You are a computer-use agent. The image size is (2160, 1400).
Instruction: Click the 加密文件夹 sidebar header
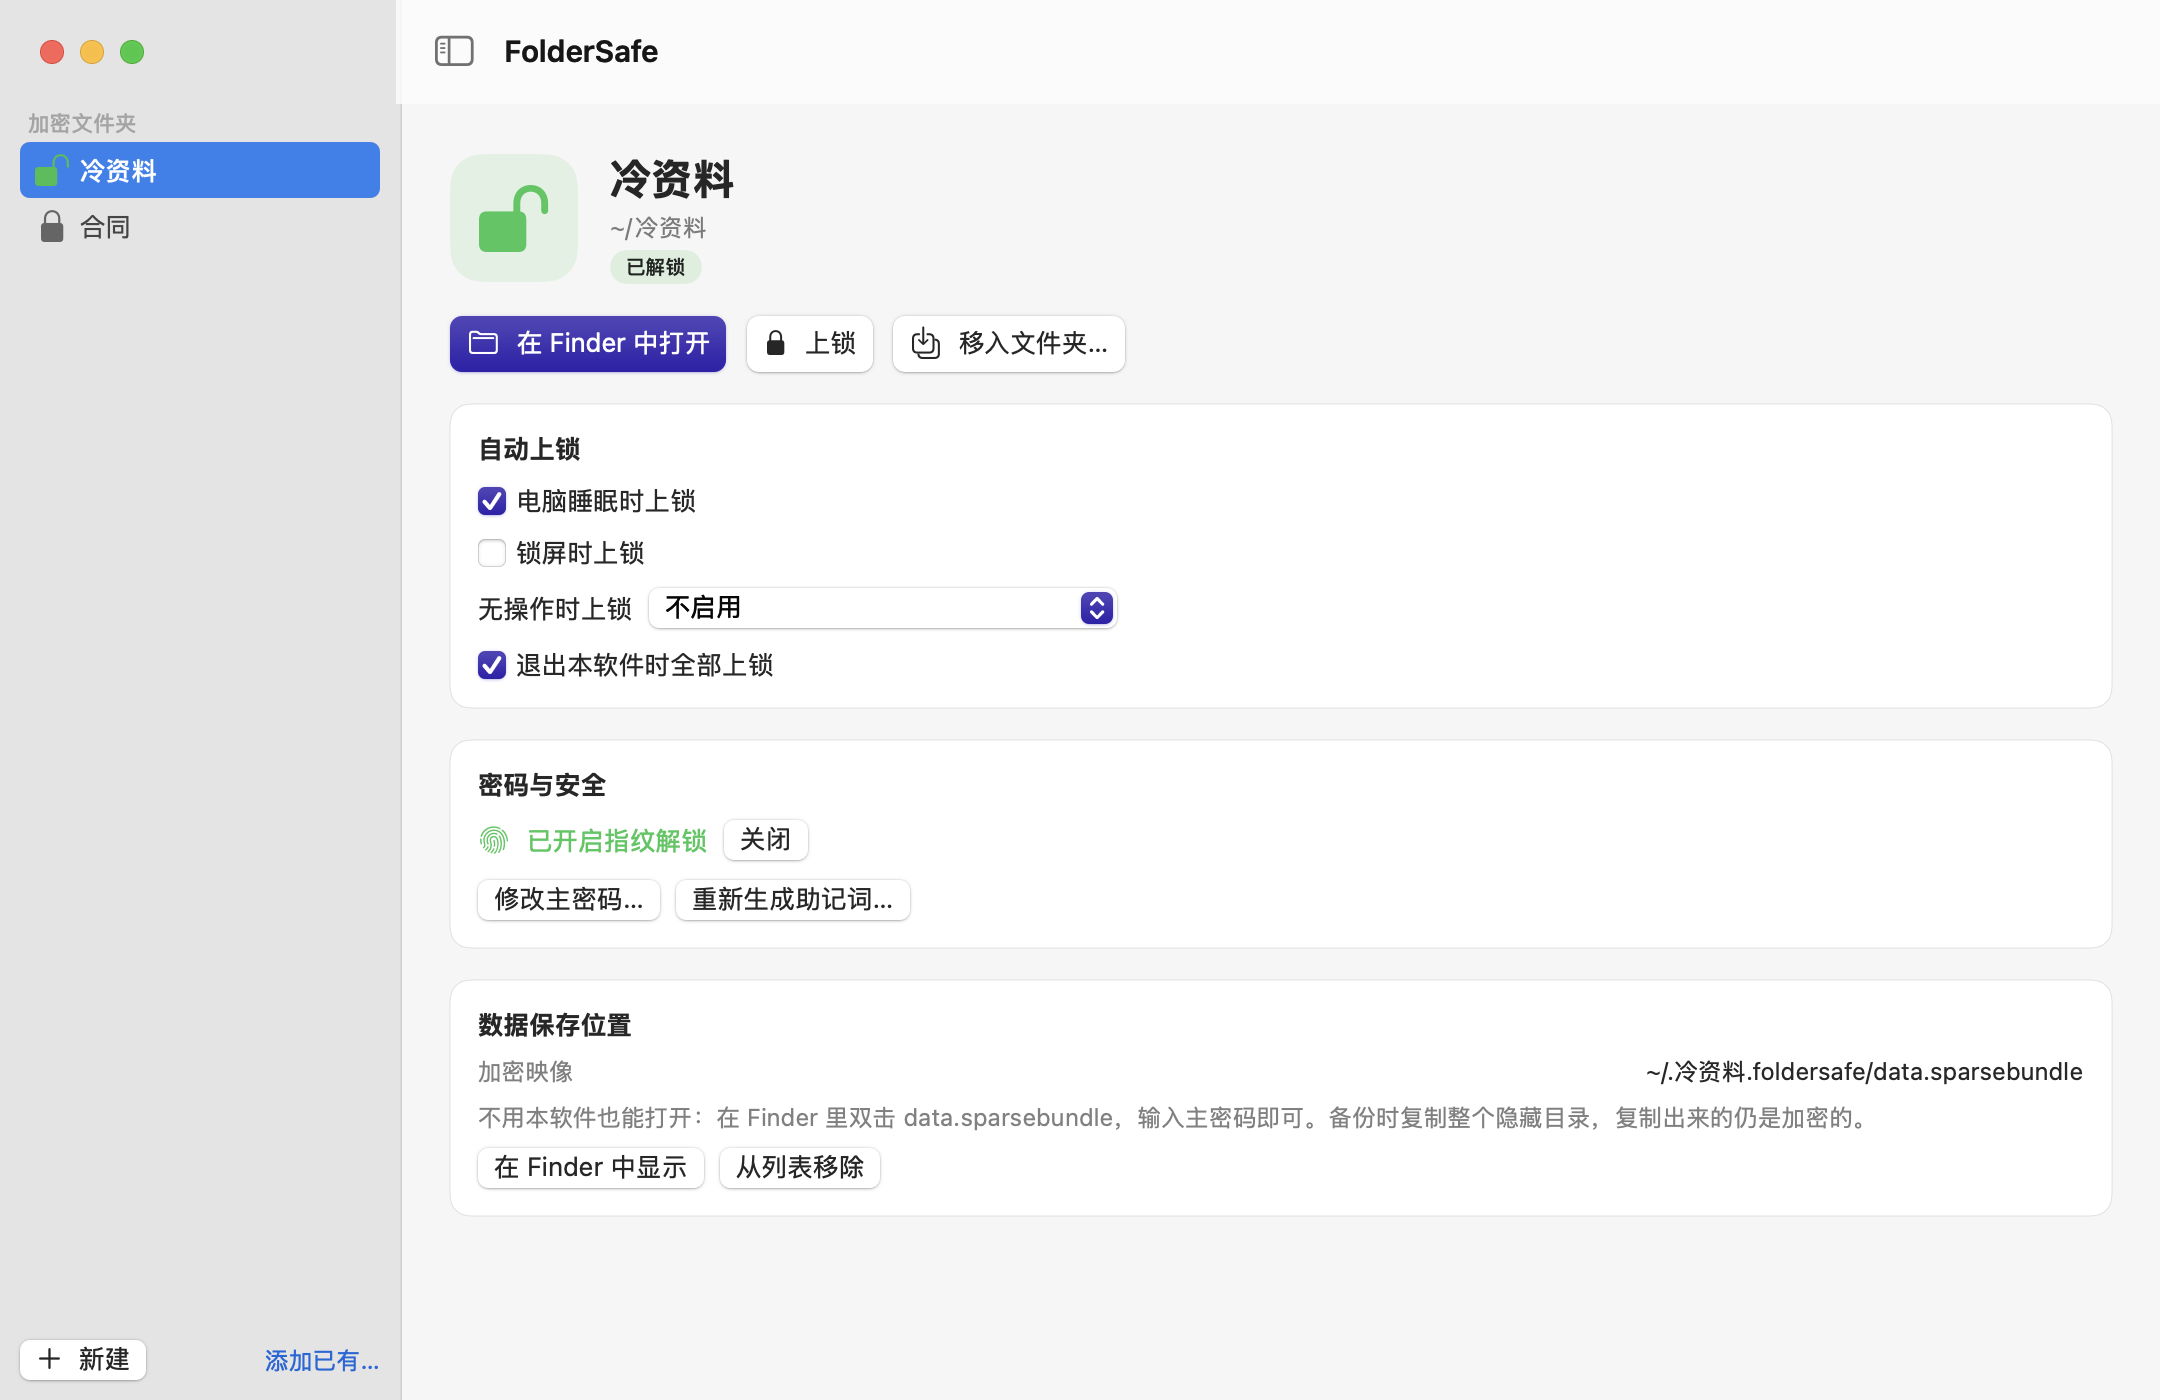point(82,123)
